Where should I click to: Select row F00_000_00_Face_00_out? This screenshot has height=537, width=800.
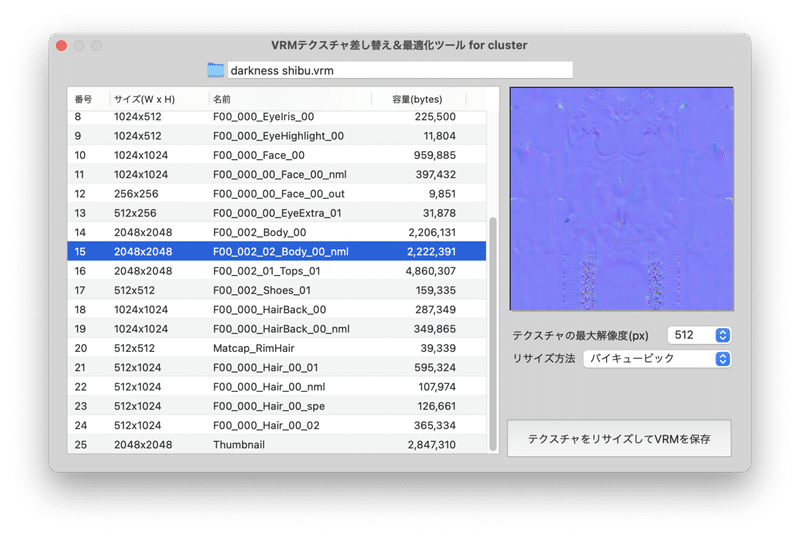click(x=277, y=194)
